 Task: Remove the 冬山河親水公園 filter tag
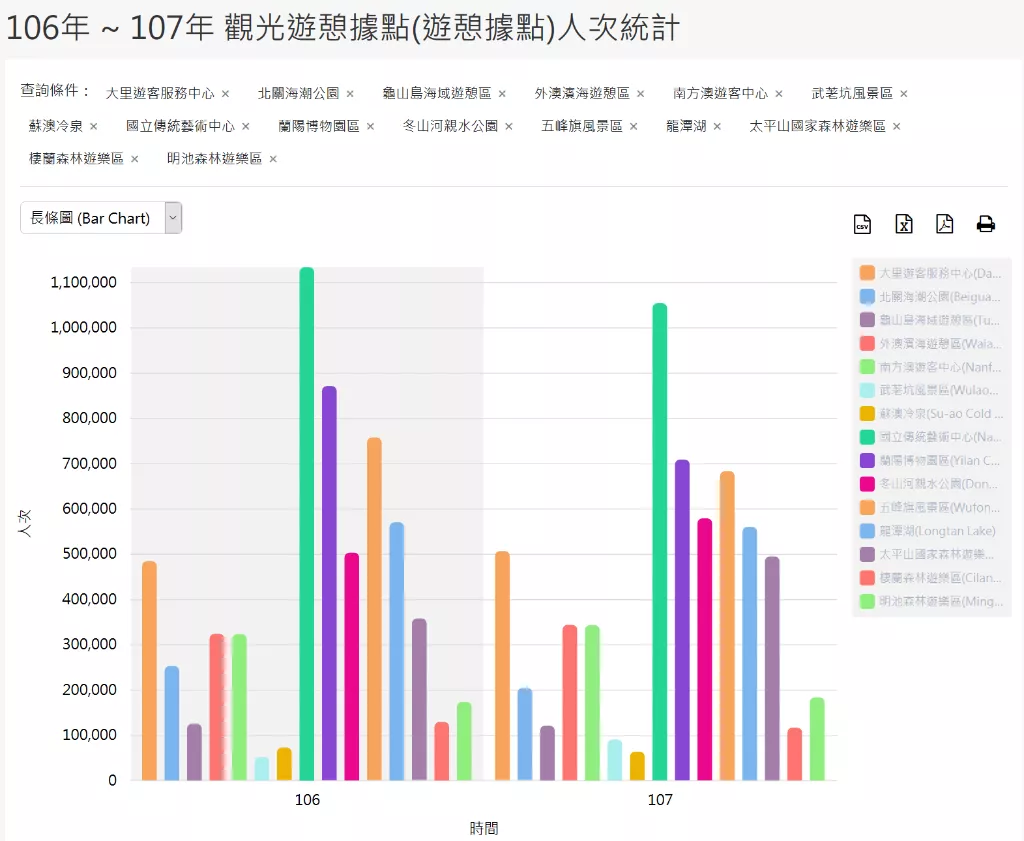click(x=509, y=127)
